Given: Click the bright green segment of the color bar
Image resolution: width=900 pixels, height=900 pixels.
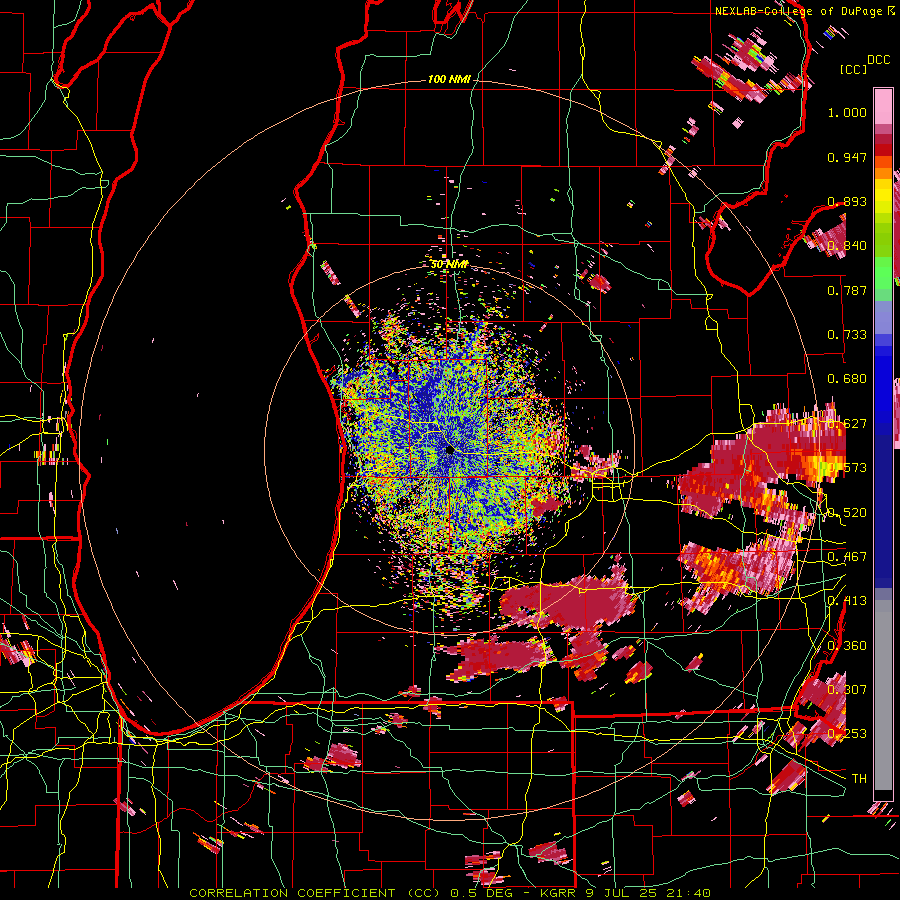Looking at the screenshot, I should click(883, 273).
